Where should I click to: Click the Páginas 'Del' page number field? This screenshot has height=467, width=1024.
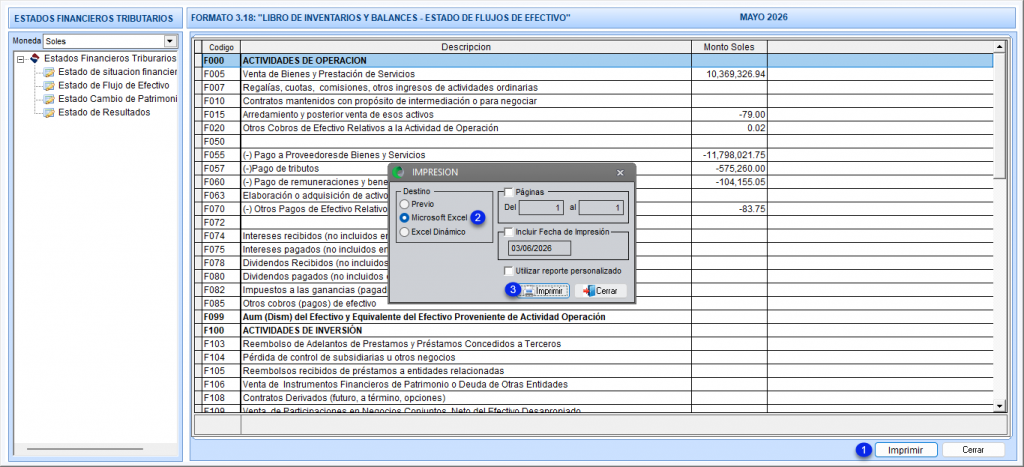point(542,208)
